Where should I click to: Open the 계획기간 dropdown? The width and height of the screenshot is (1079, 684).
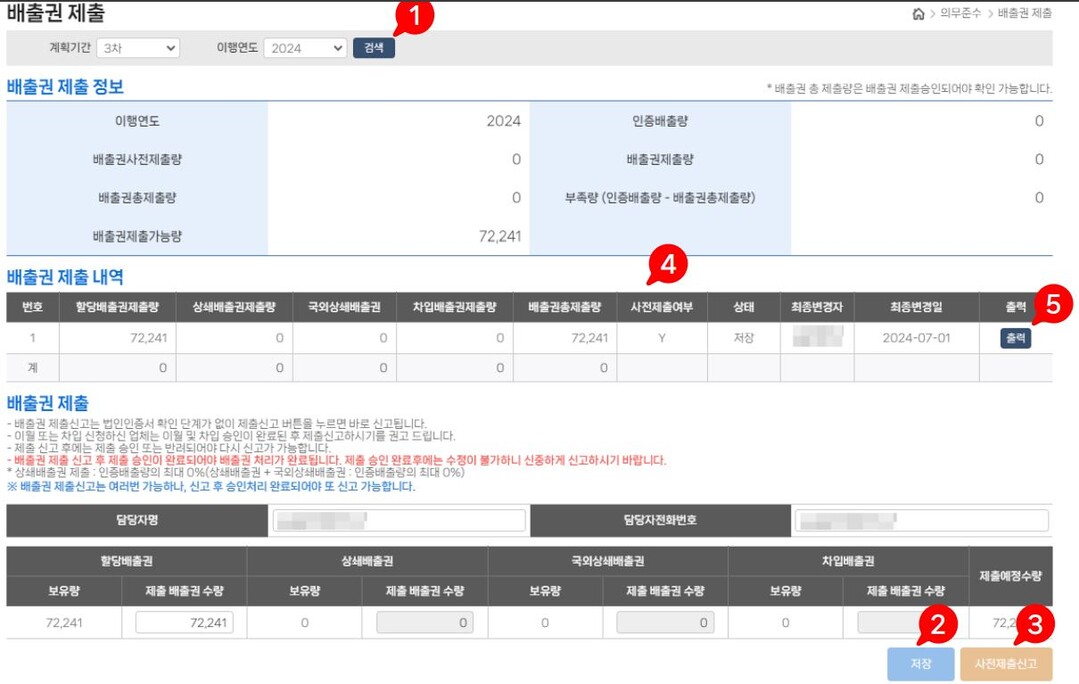pyautogui.click(x=138, y=48)
